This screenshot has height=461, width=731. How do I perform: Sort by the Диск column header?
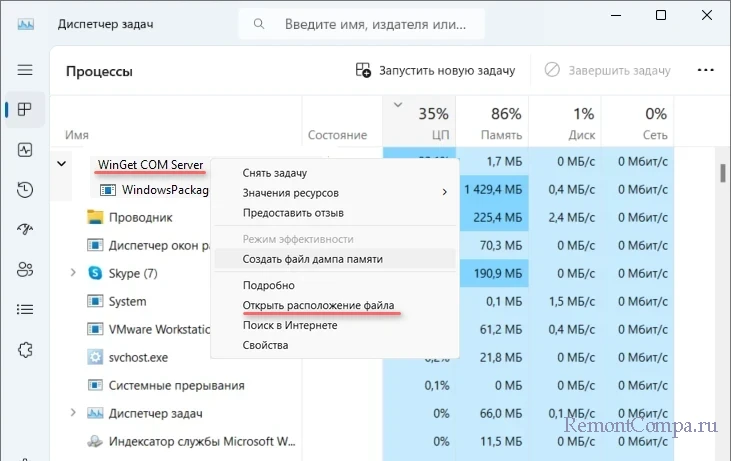[565, 121]
